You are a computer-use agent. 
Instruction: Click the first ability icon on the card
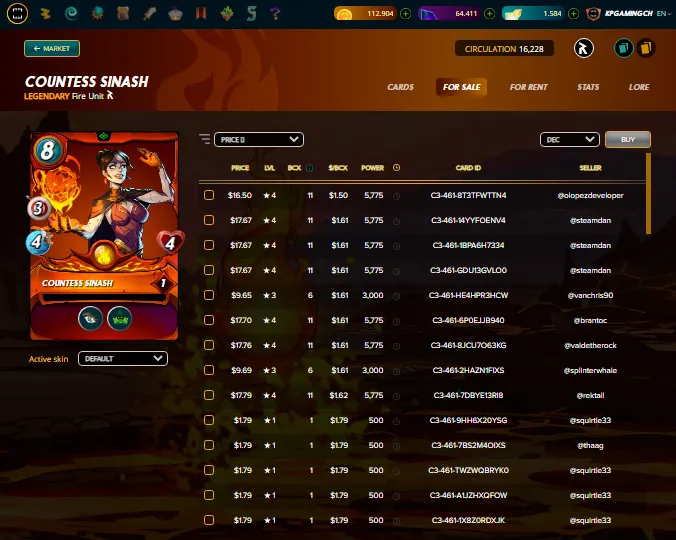tap(91, 318)
